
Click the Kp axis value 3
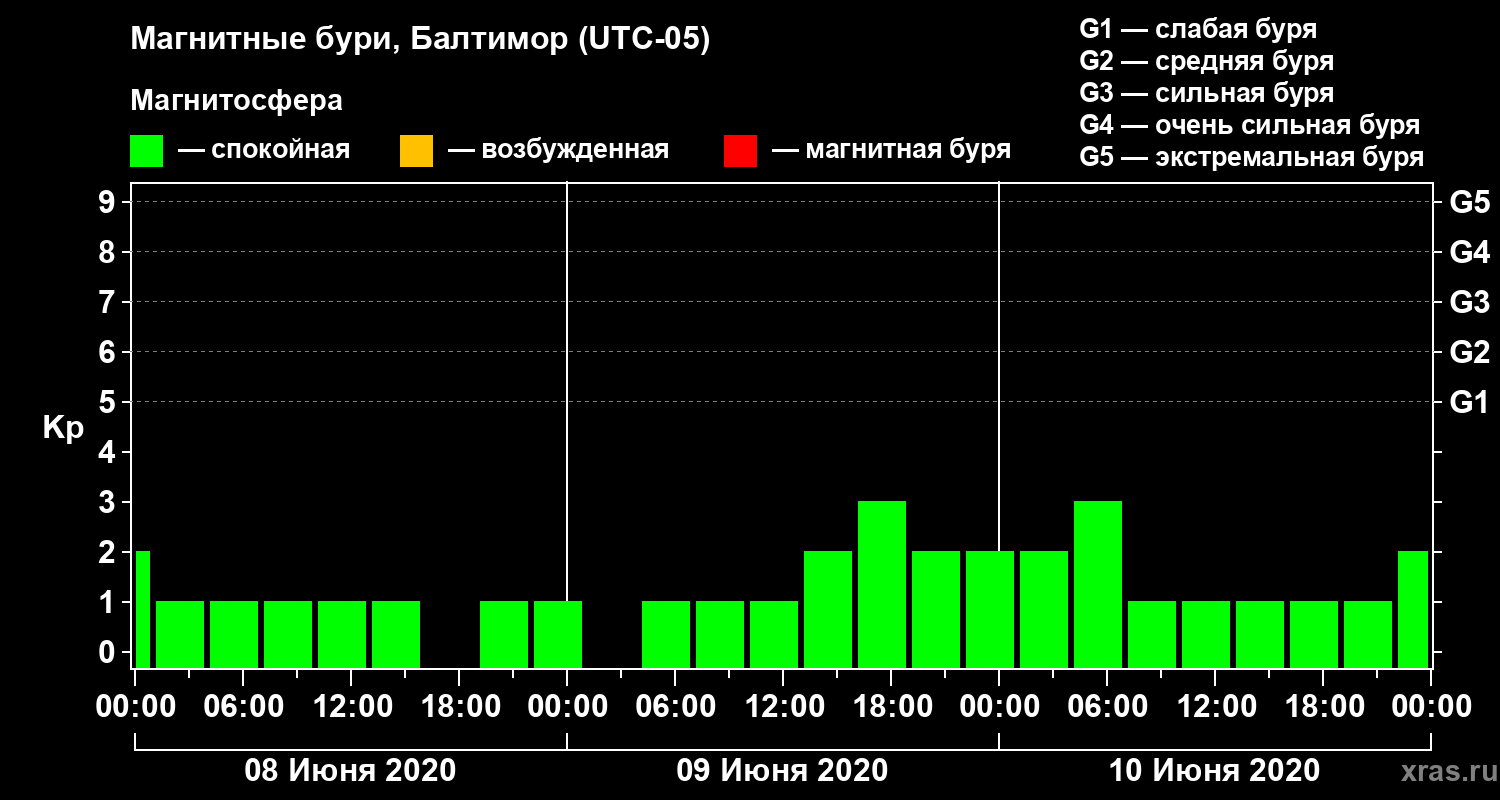click(x=109, y=502)
